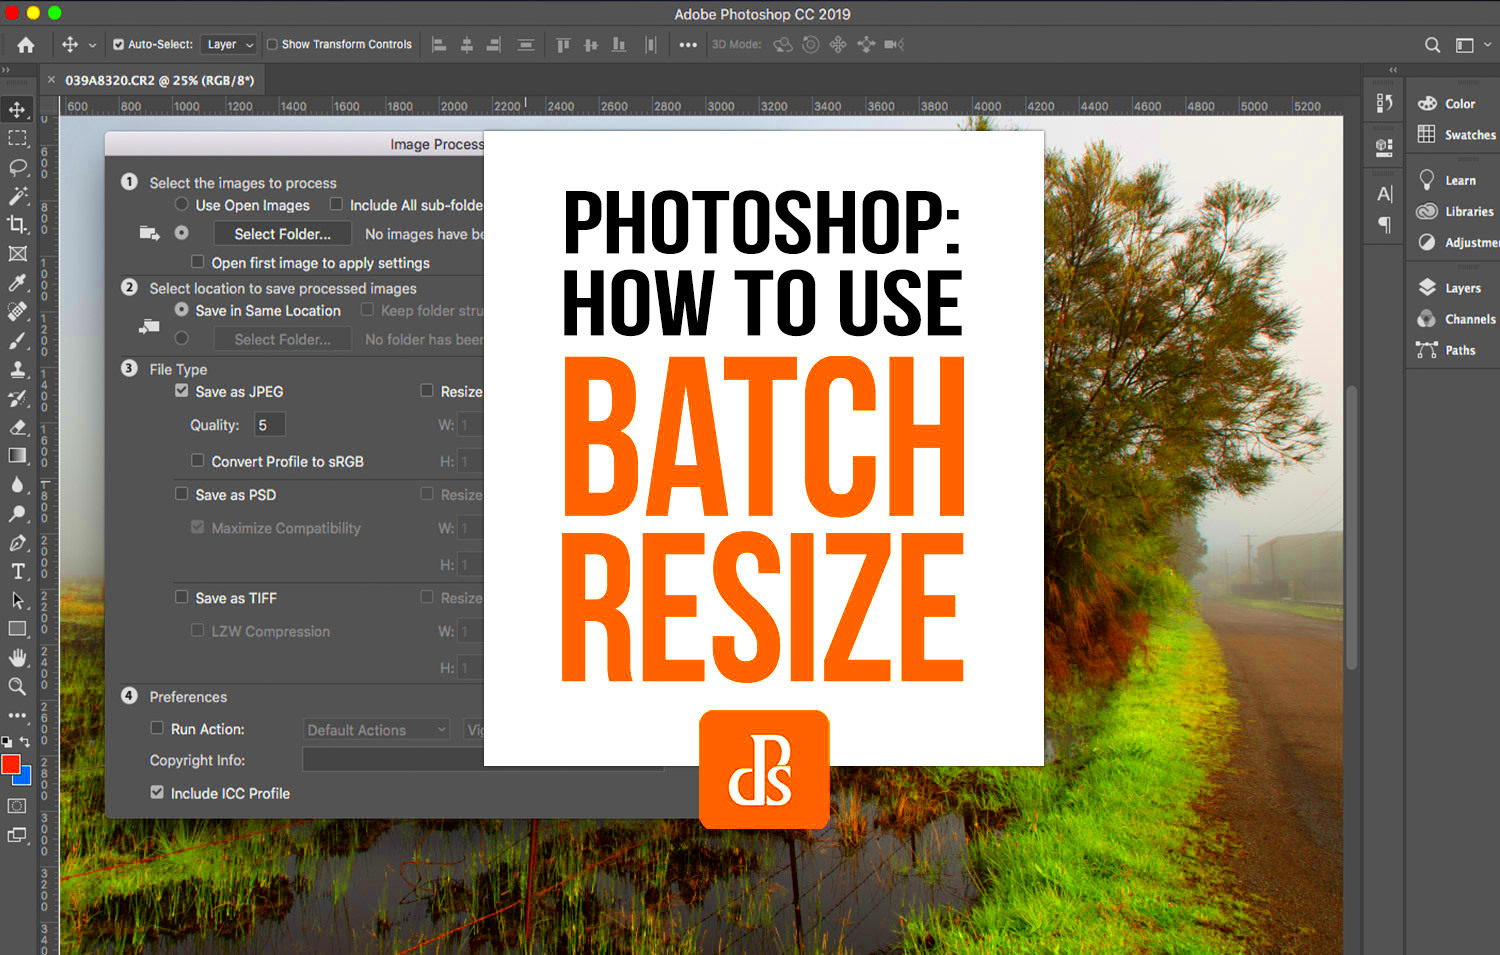This screenshot has width=1500, height=955.
Task: Click the JPEG Quality input field
Action: coord(269,425)
